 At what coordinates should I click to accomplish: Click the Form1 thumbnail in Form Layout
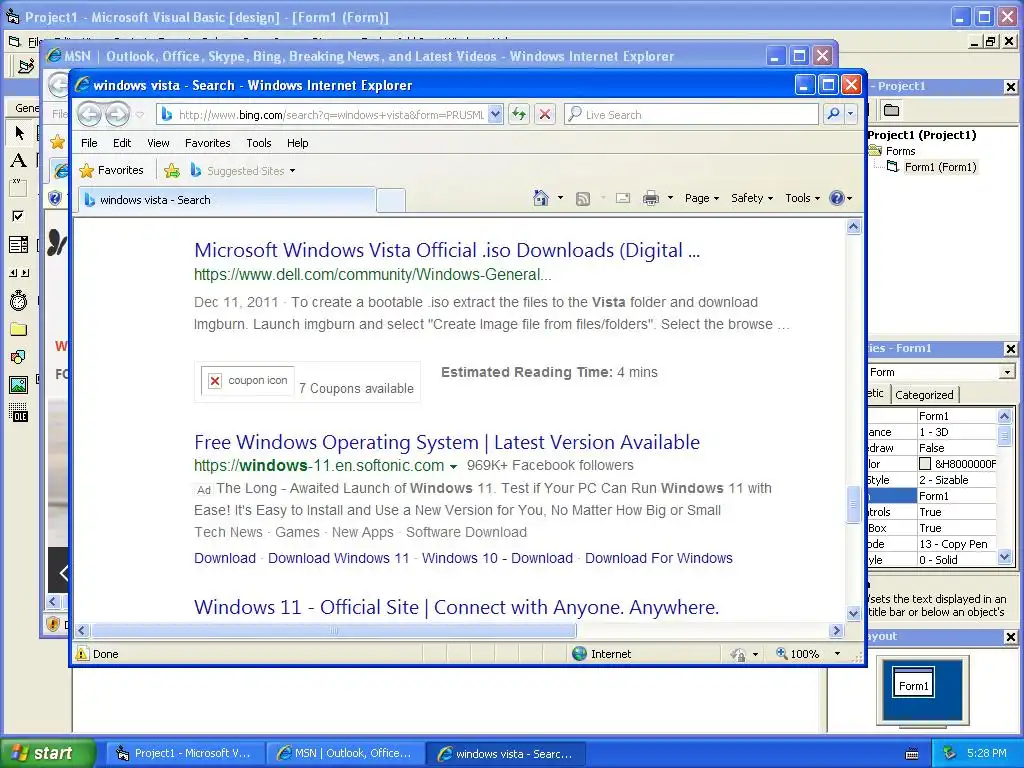click(913, 683)
